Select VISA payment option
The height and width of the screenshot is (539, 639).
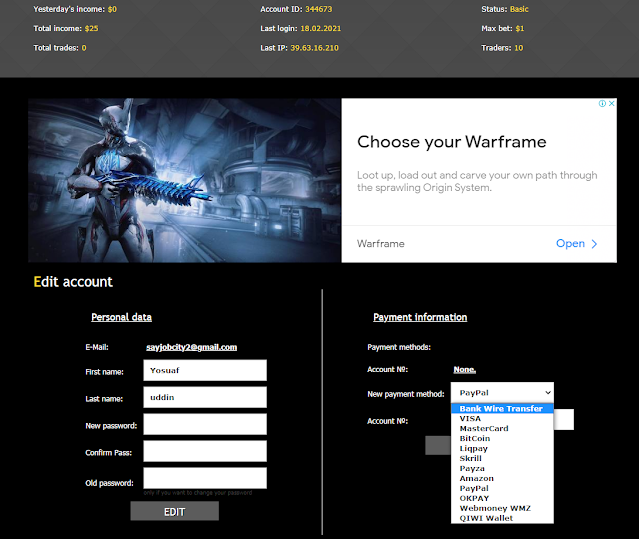[502, 418]
